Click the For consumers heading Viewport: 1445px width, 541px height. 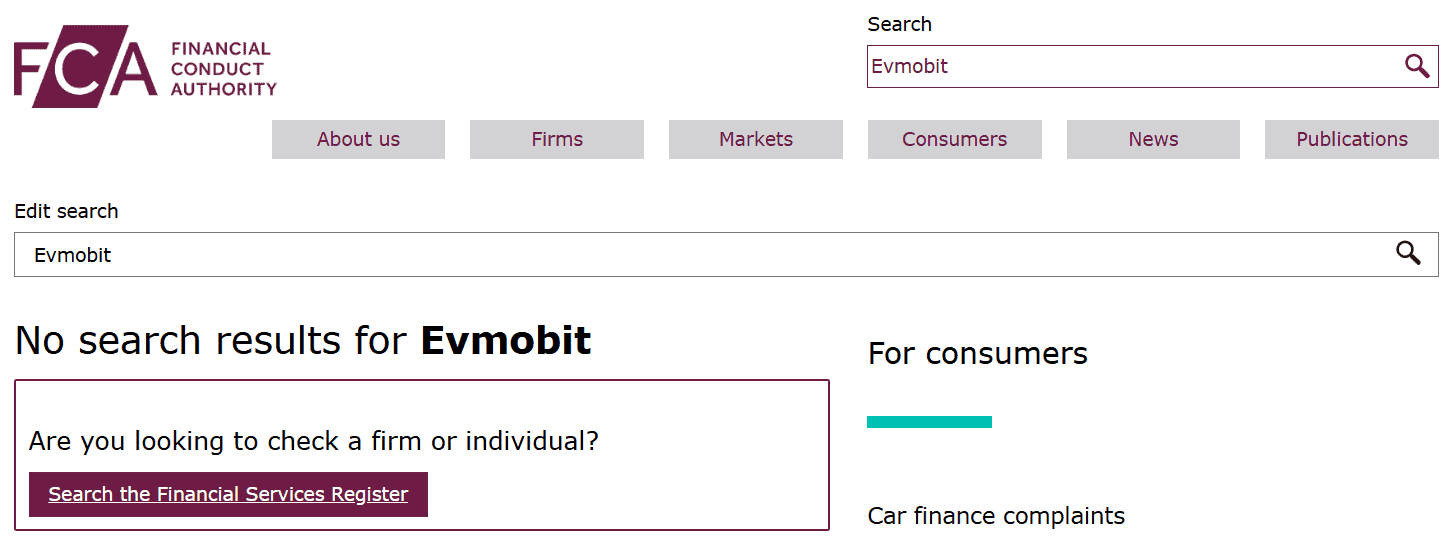(x=977, y=353)
